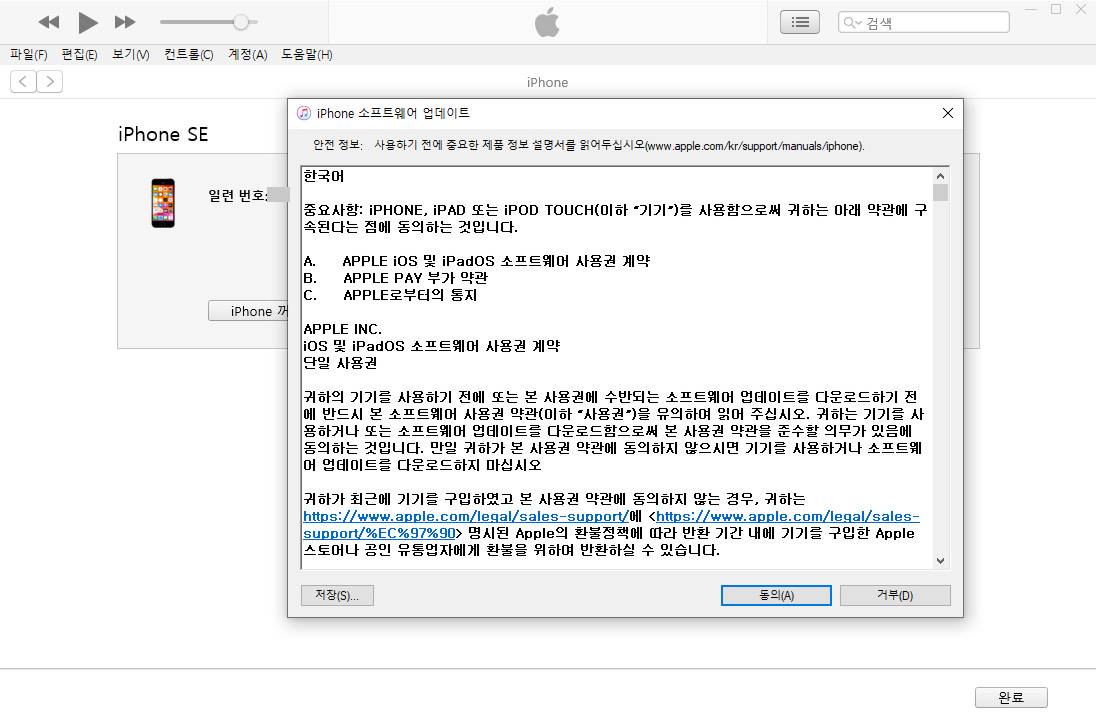Open the 파일(F) menu

pyautogui.click(x=29, y=55)
